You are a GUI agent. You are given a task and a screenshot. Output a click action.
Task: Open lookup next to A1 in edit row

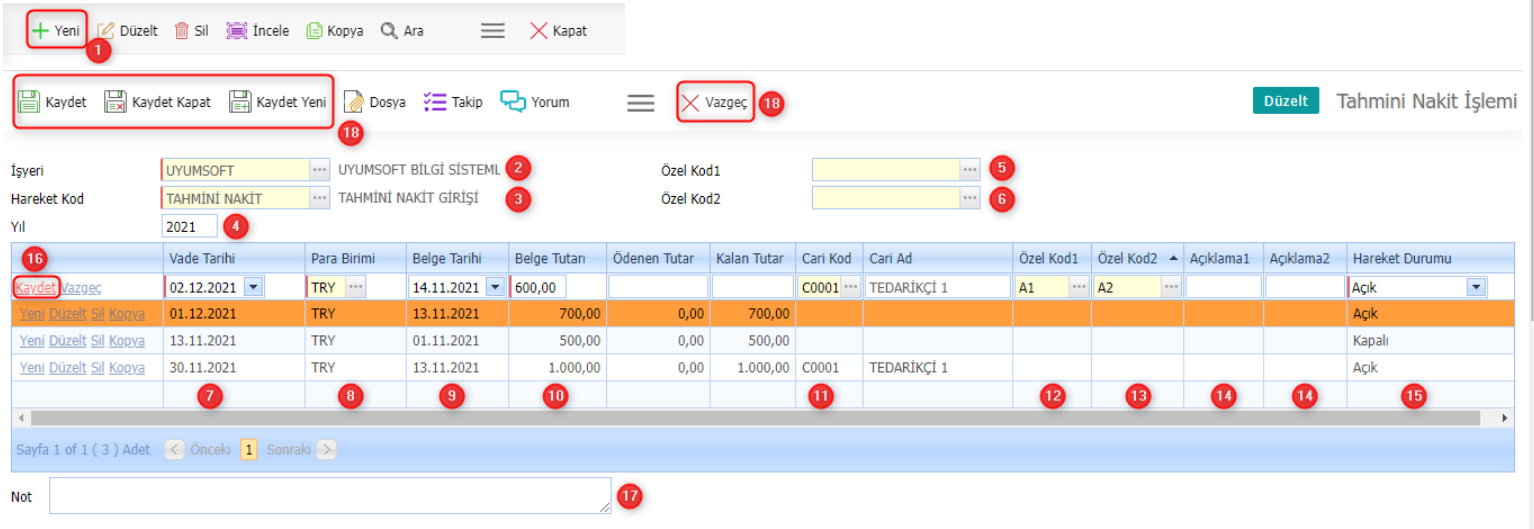click(x=1079, y=287)
